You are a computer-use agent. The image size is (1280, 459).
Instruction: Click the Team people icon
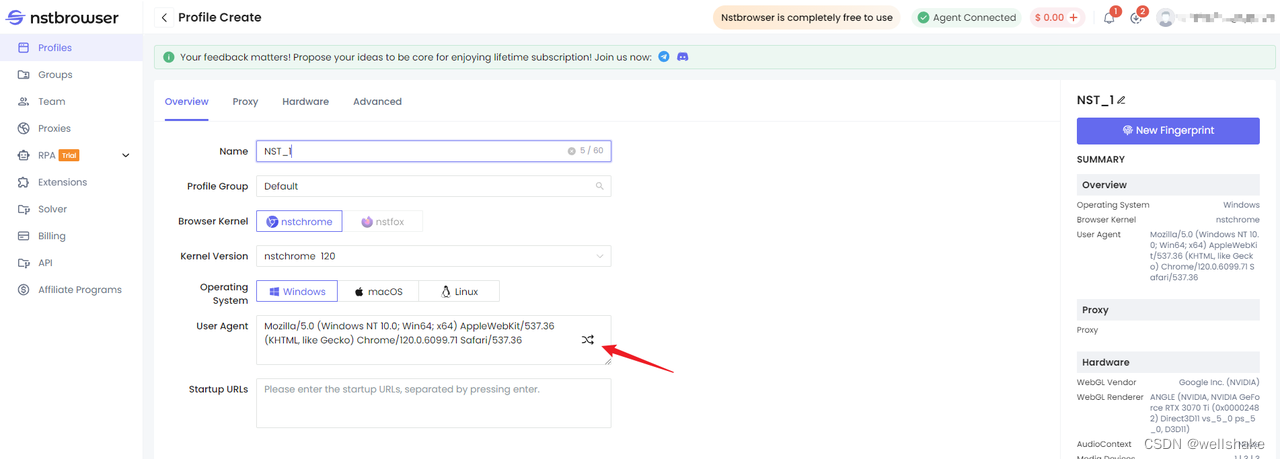pos(24,102)
